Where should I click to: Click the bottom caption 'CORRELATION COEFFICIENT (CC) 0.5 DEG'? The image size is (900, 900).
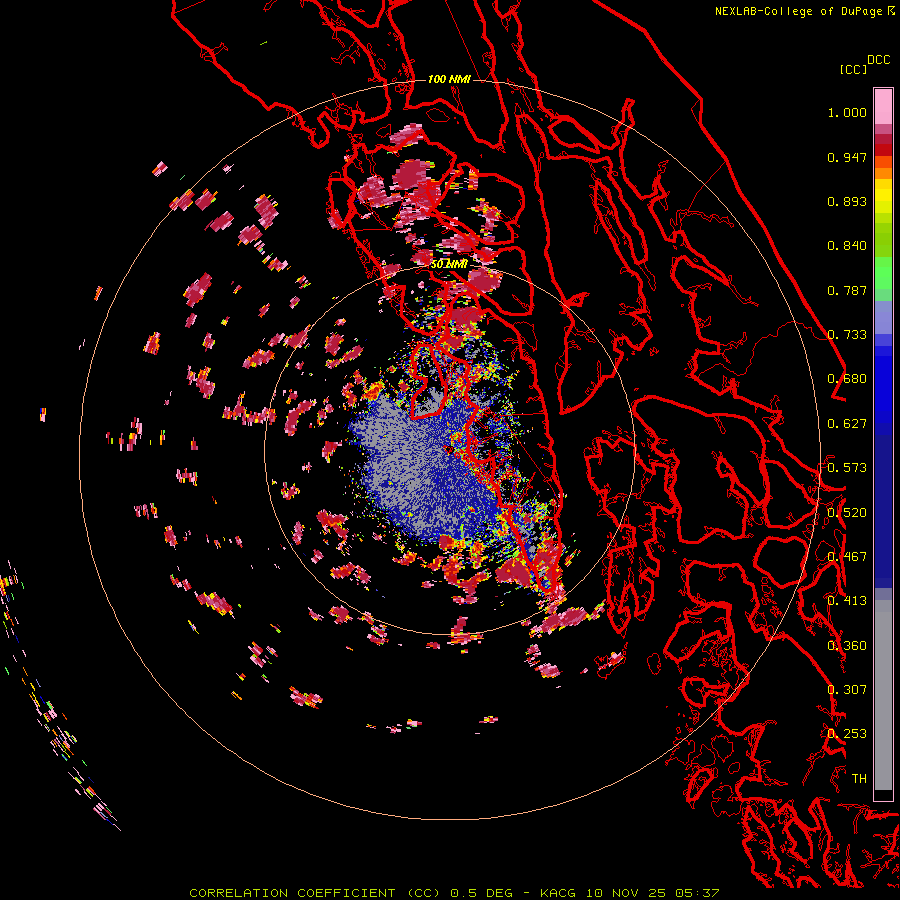click(x=351, y=893)
